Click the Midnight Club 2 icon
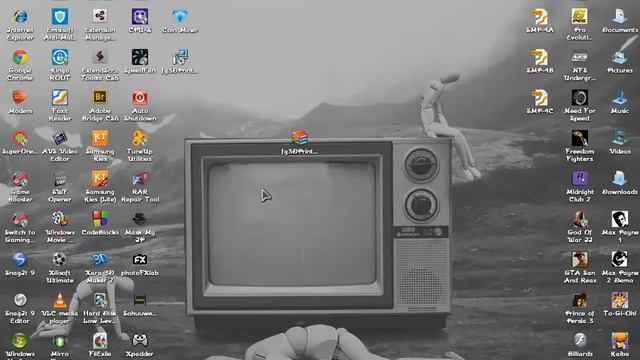 (580, 179)
